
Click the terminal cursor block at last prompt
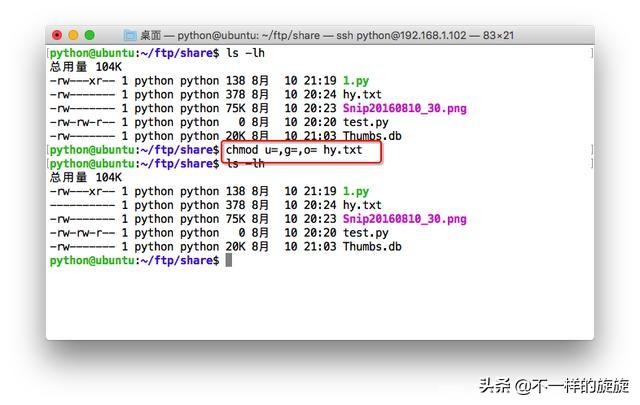pos(229,260)
